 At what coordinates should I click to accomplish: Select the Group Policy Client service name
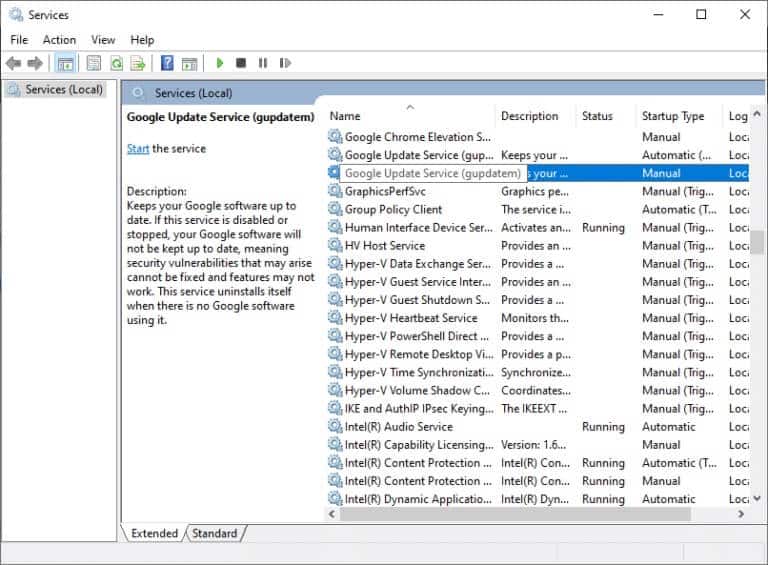coord(393,210)
